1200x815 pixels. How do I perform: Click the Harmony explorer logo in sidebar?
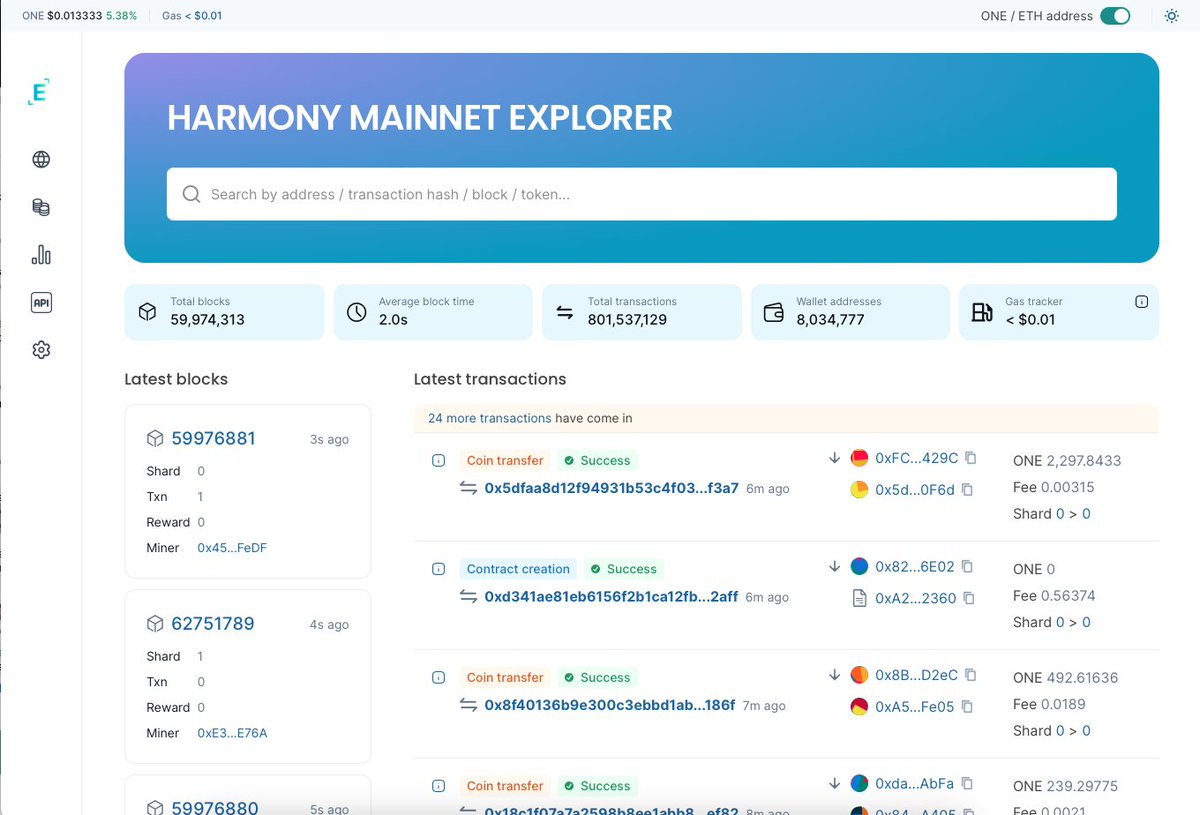[x=40, y=91]
